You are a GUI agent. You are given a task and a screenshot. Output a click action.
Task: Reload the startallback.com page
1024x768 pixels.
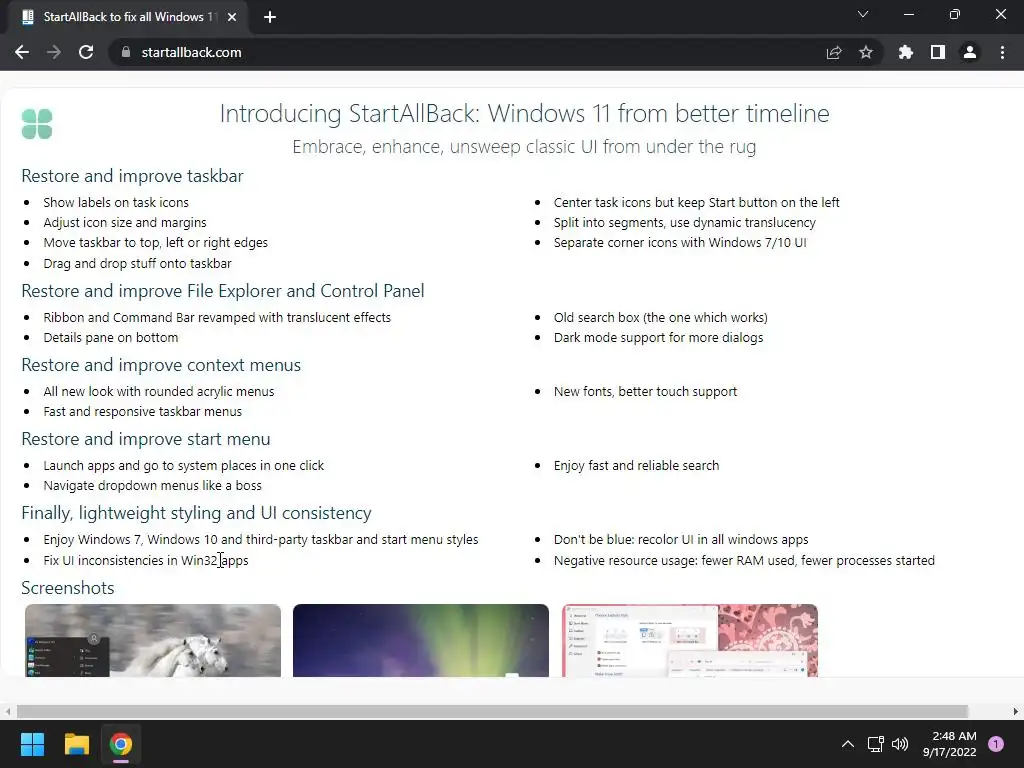(x=86, y=52)
